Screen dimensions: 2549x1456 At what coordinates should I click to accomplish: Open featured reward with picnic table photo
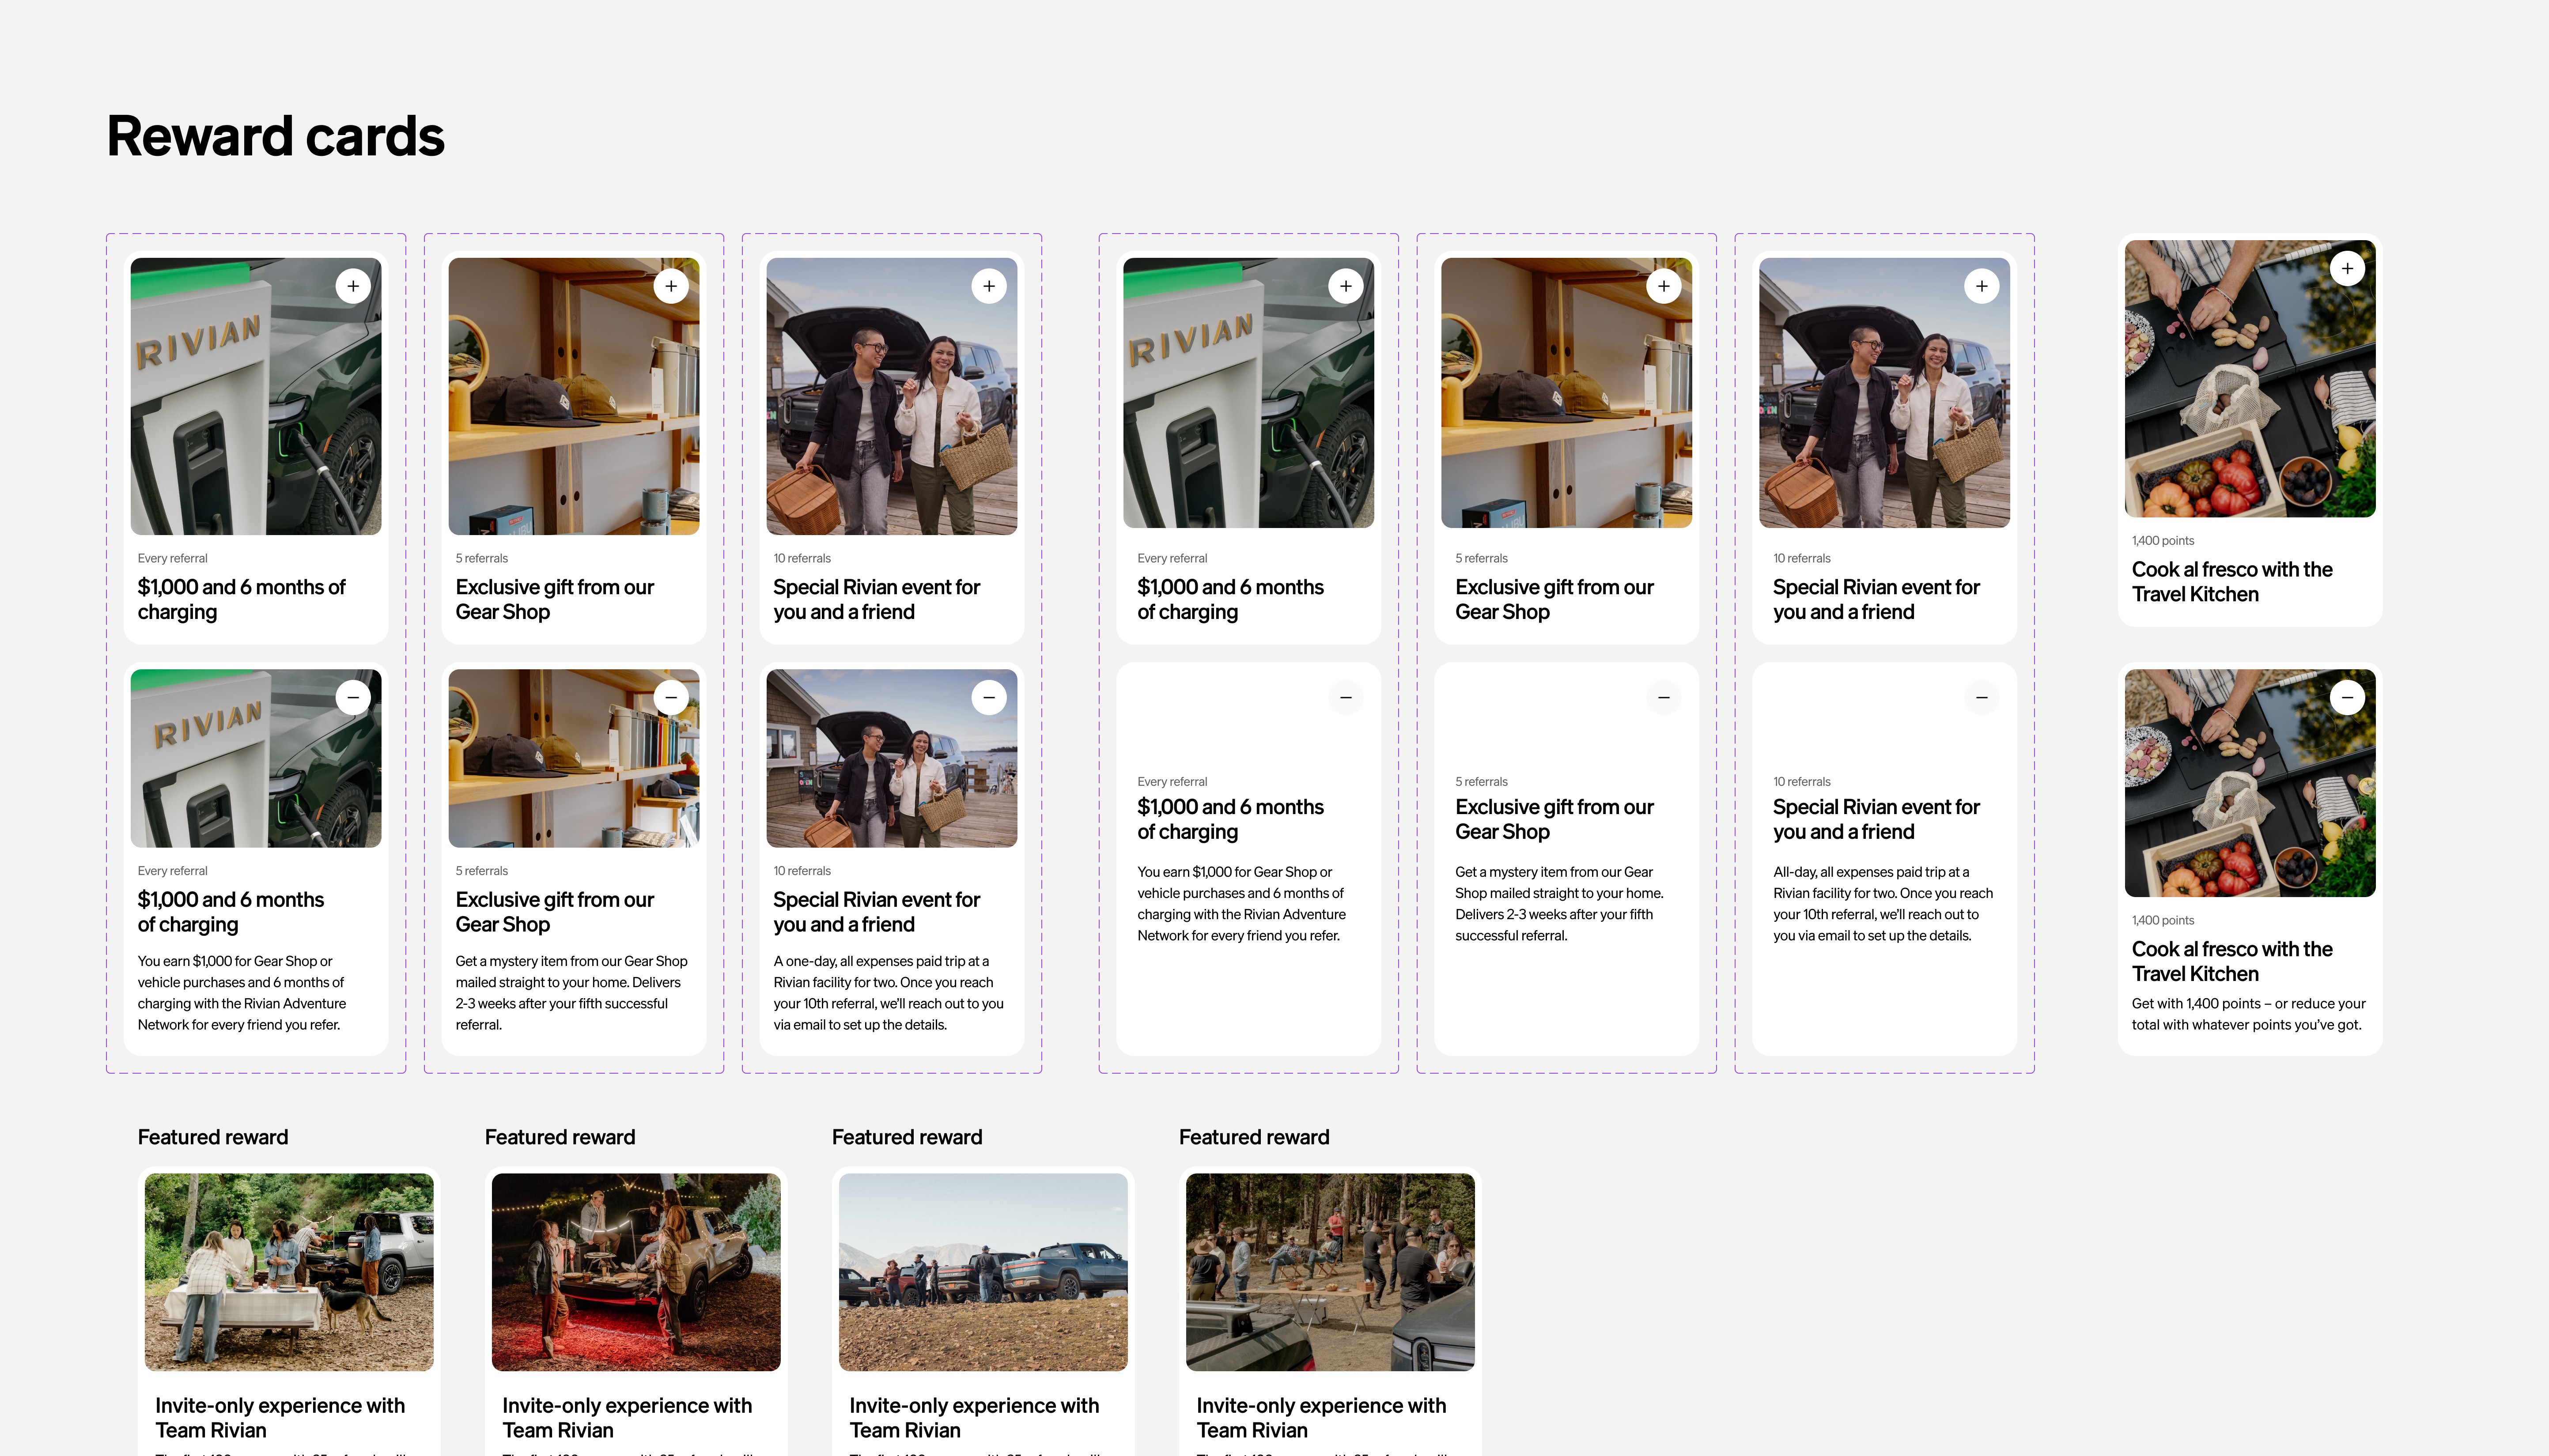pyautogui.click(x=289, y=1271)
